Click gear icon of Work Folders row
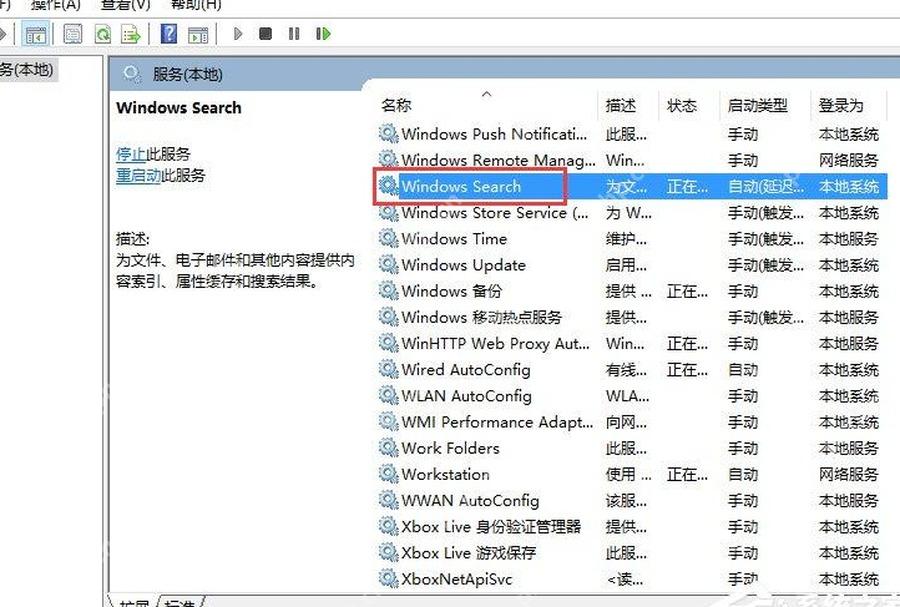 coord(389,448)
